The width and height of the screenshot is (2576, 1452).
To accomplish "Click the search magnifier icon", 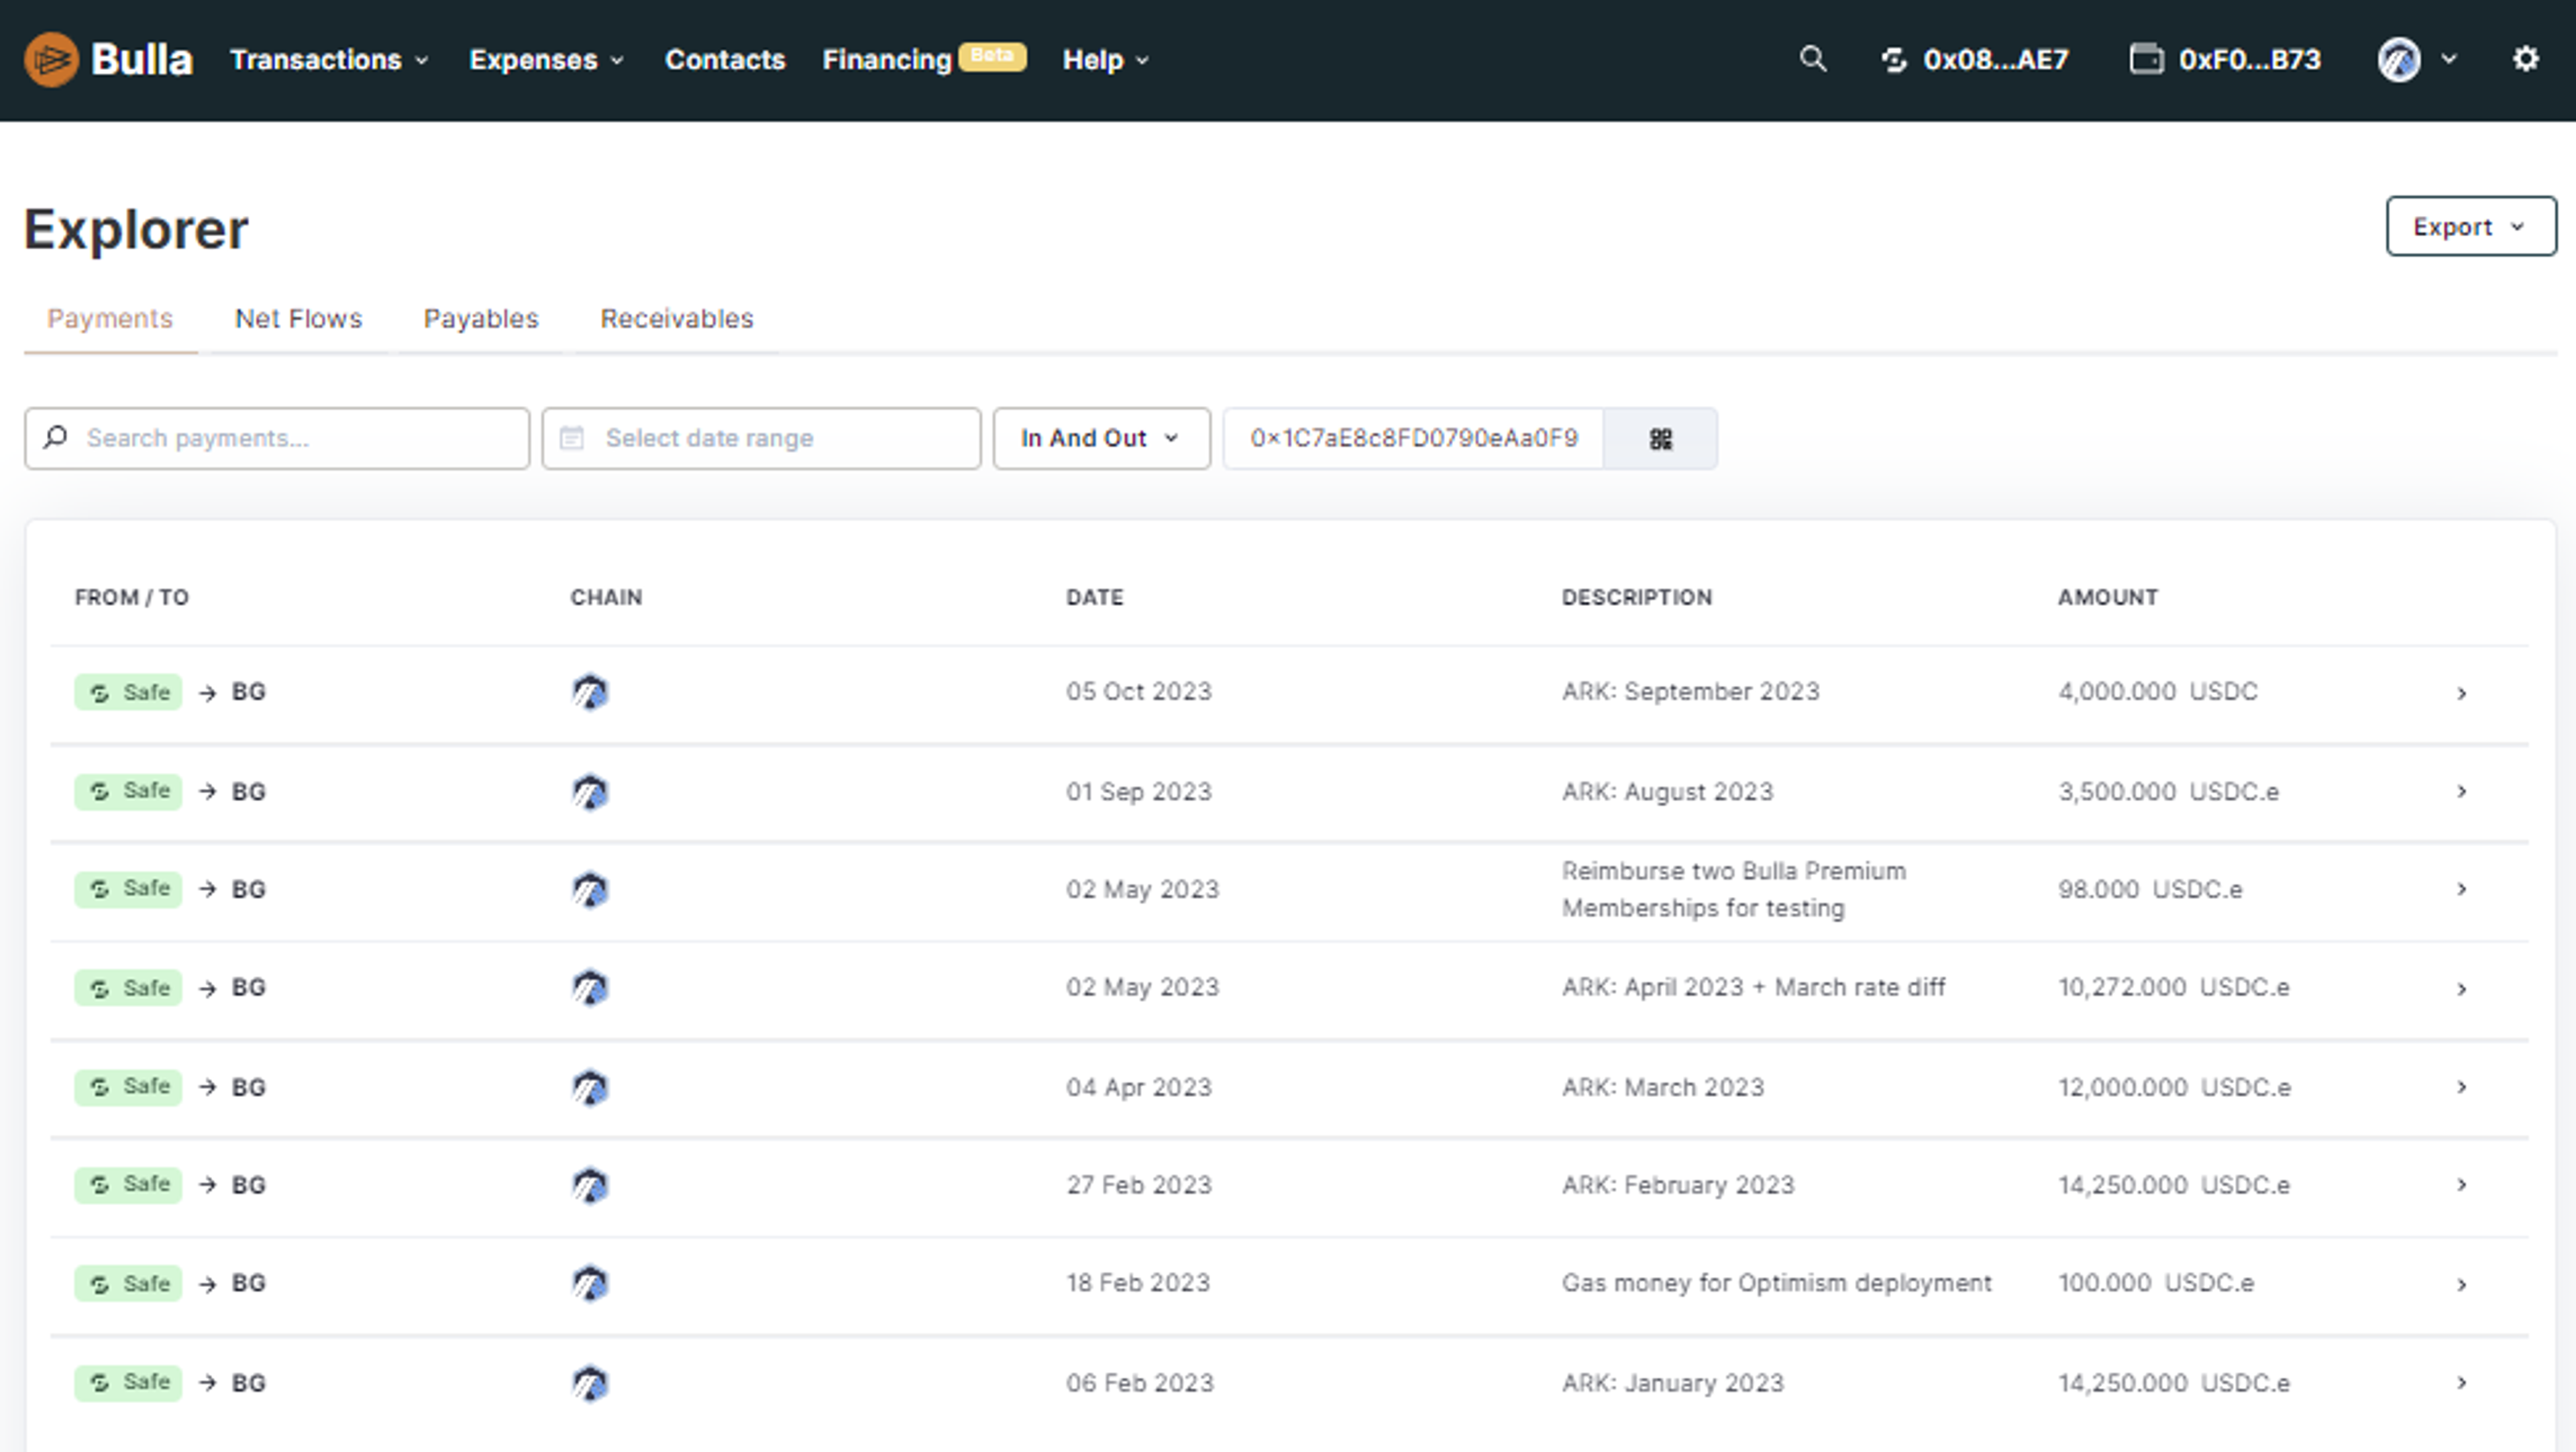I will pos(1812,58).
